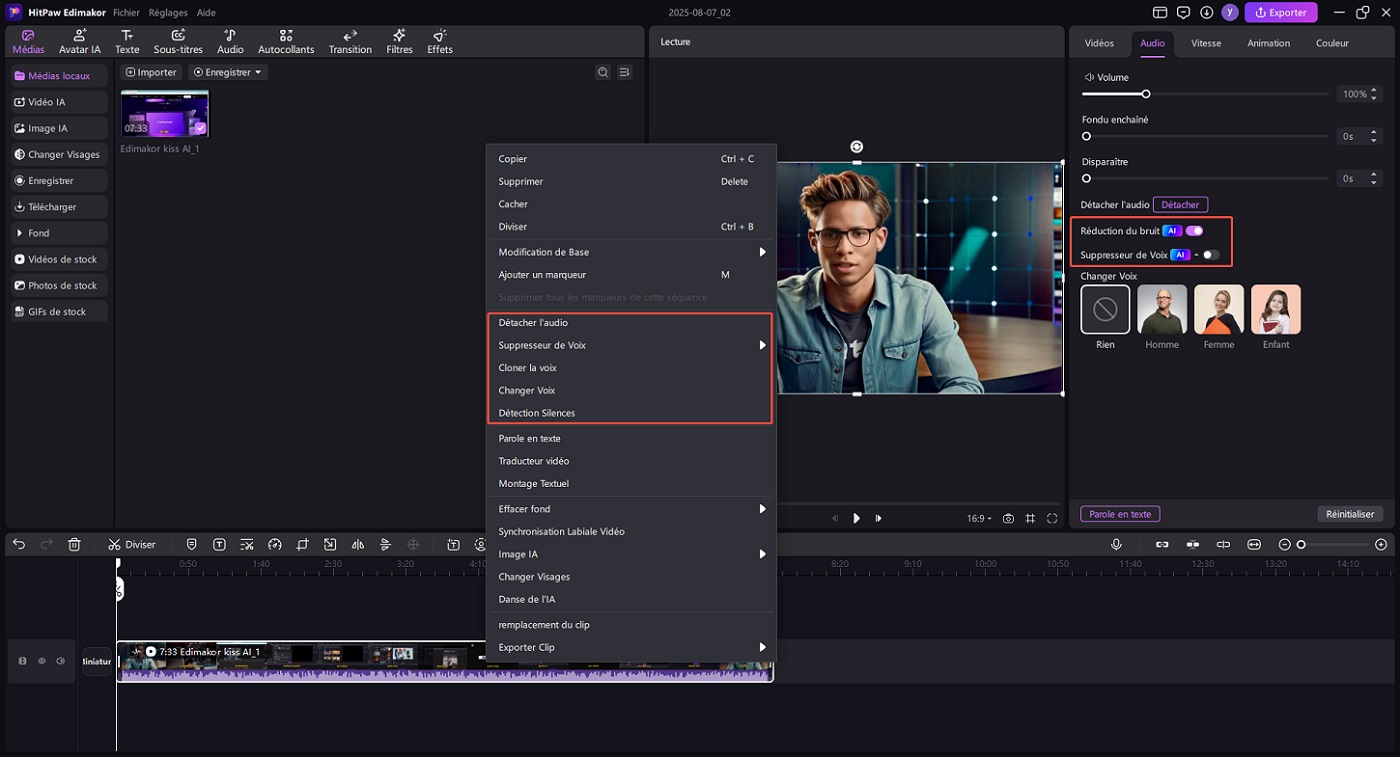Choose the Femme voice changer preset
The height and width of the screenshot is (757, 1400).
[1219, 309]
